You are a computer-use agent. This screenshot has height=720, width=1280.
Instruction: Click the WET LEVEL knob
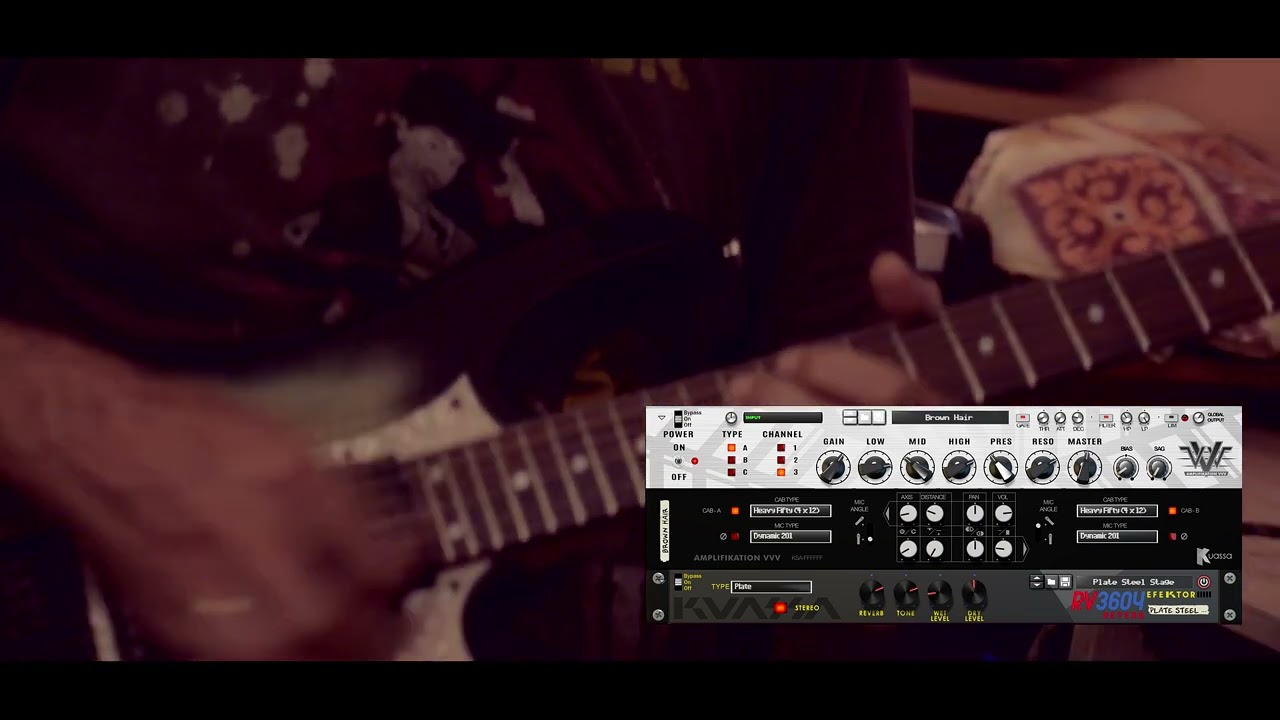(x=940, y=594)
